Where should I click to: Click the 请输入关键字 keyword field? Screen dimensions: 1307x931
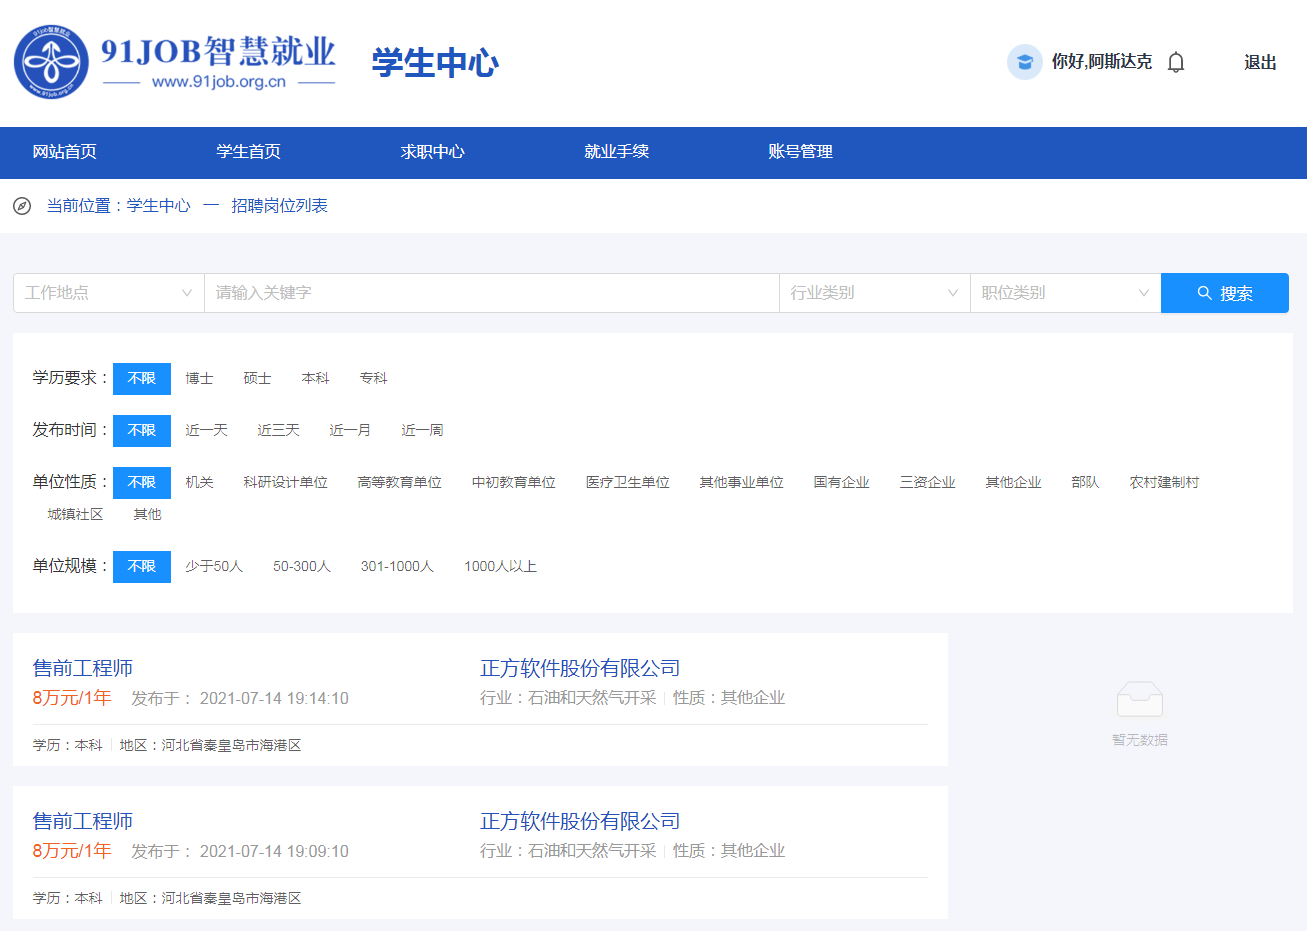click(492, 293)
